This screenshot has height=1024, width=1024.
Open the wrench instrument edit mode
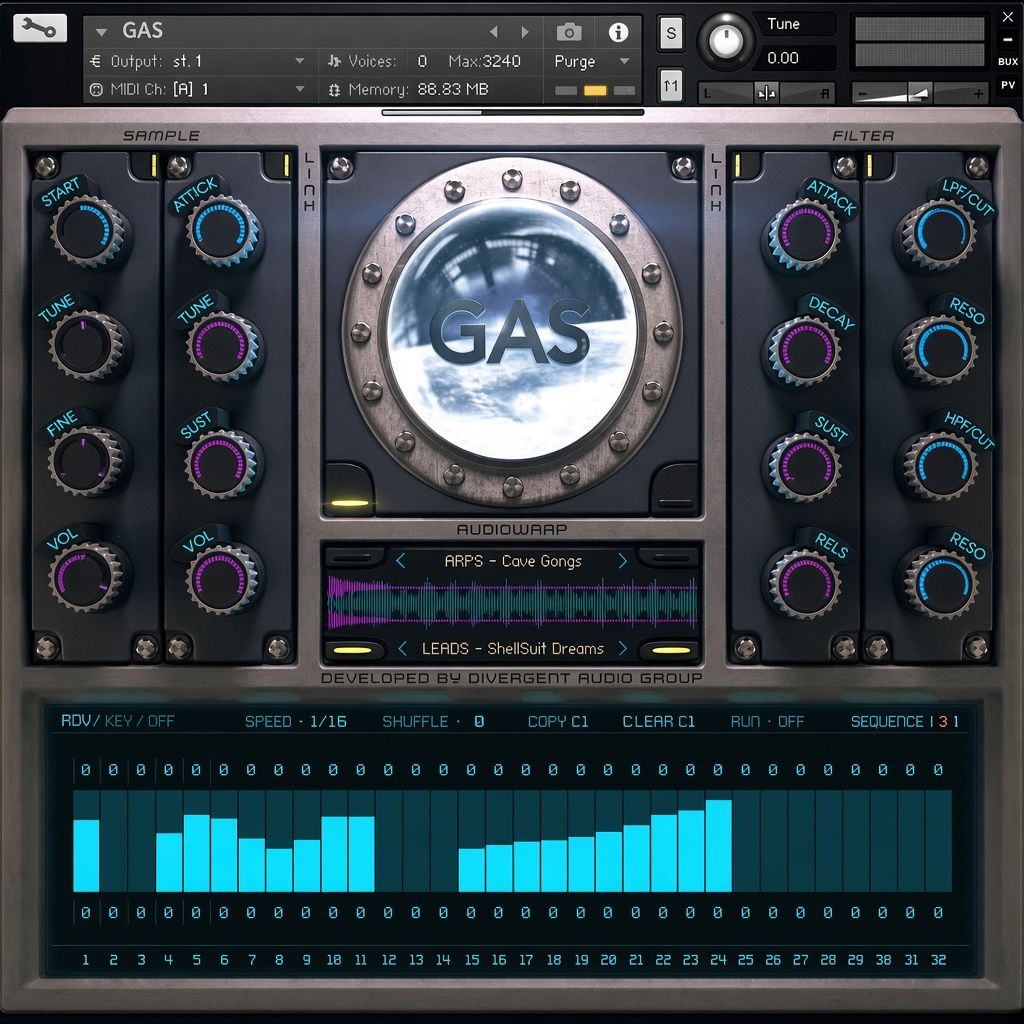pyautogui.click(x=39, y=28)
